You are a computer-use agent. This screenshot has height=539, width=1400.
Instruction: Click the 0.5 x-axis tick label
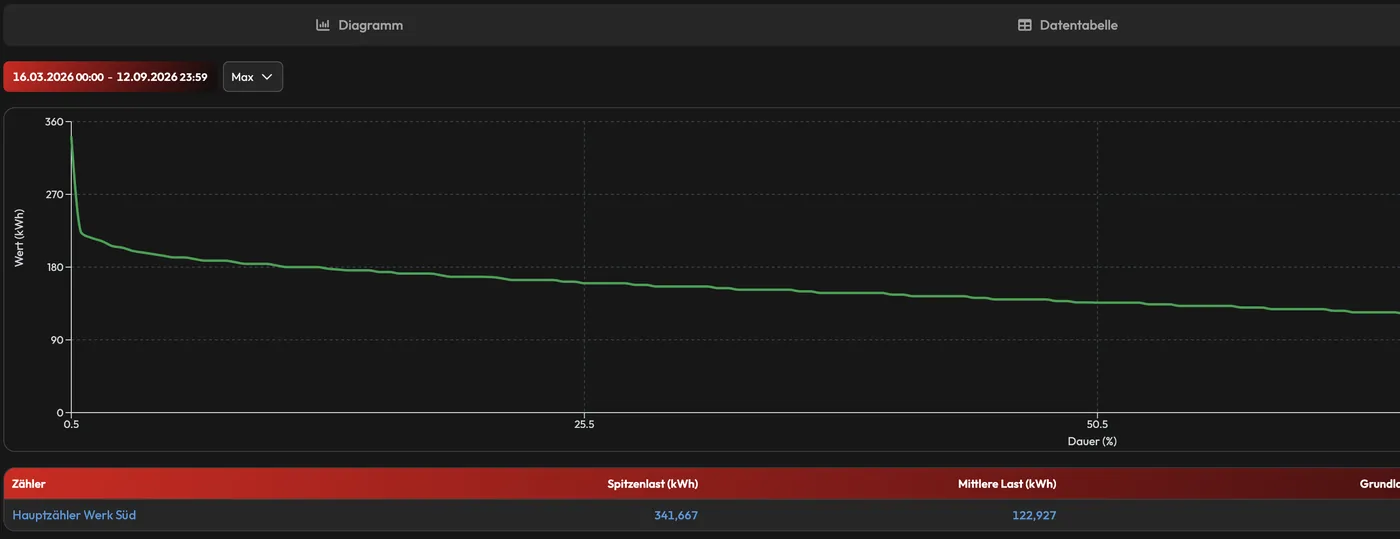click(x=71, y=425)
